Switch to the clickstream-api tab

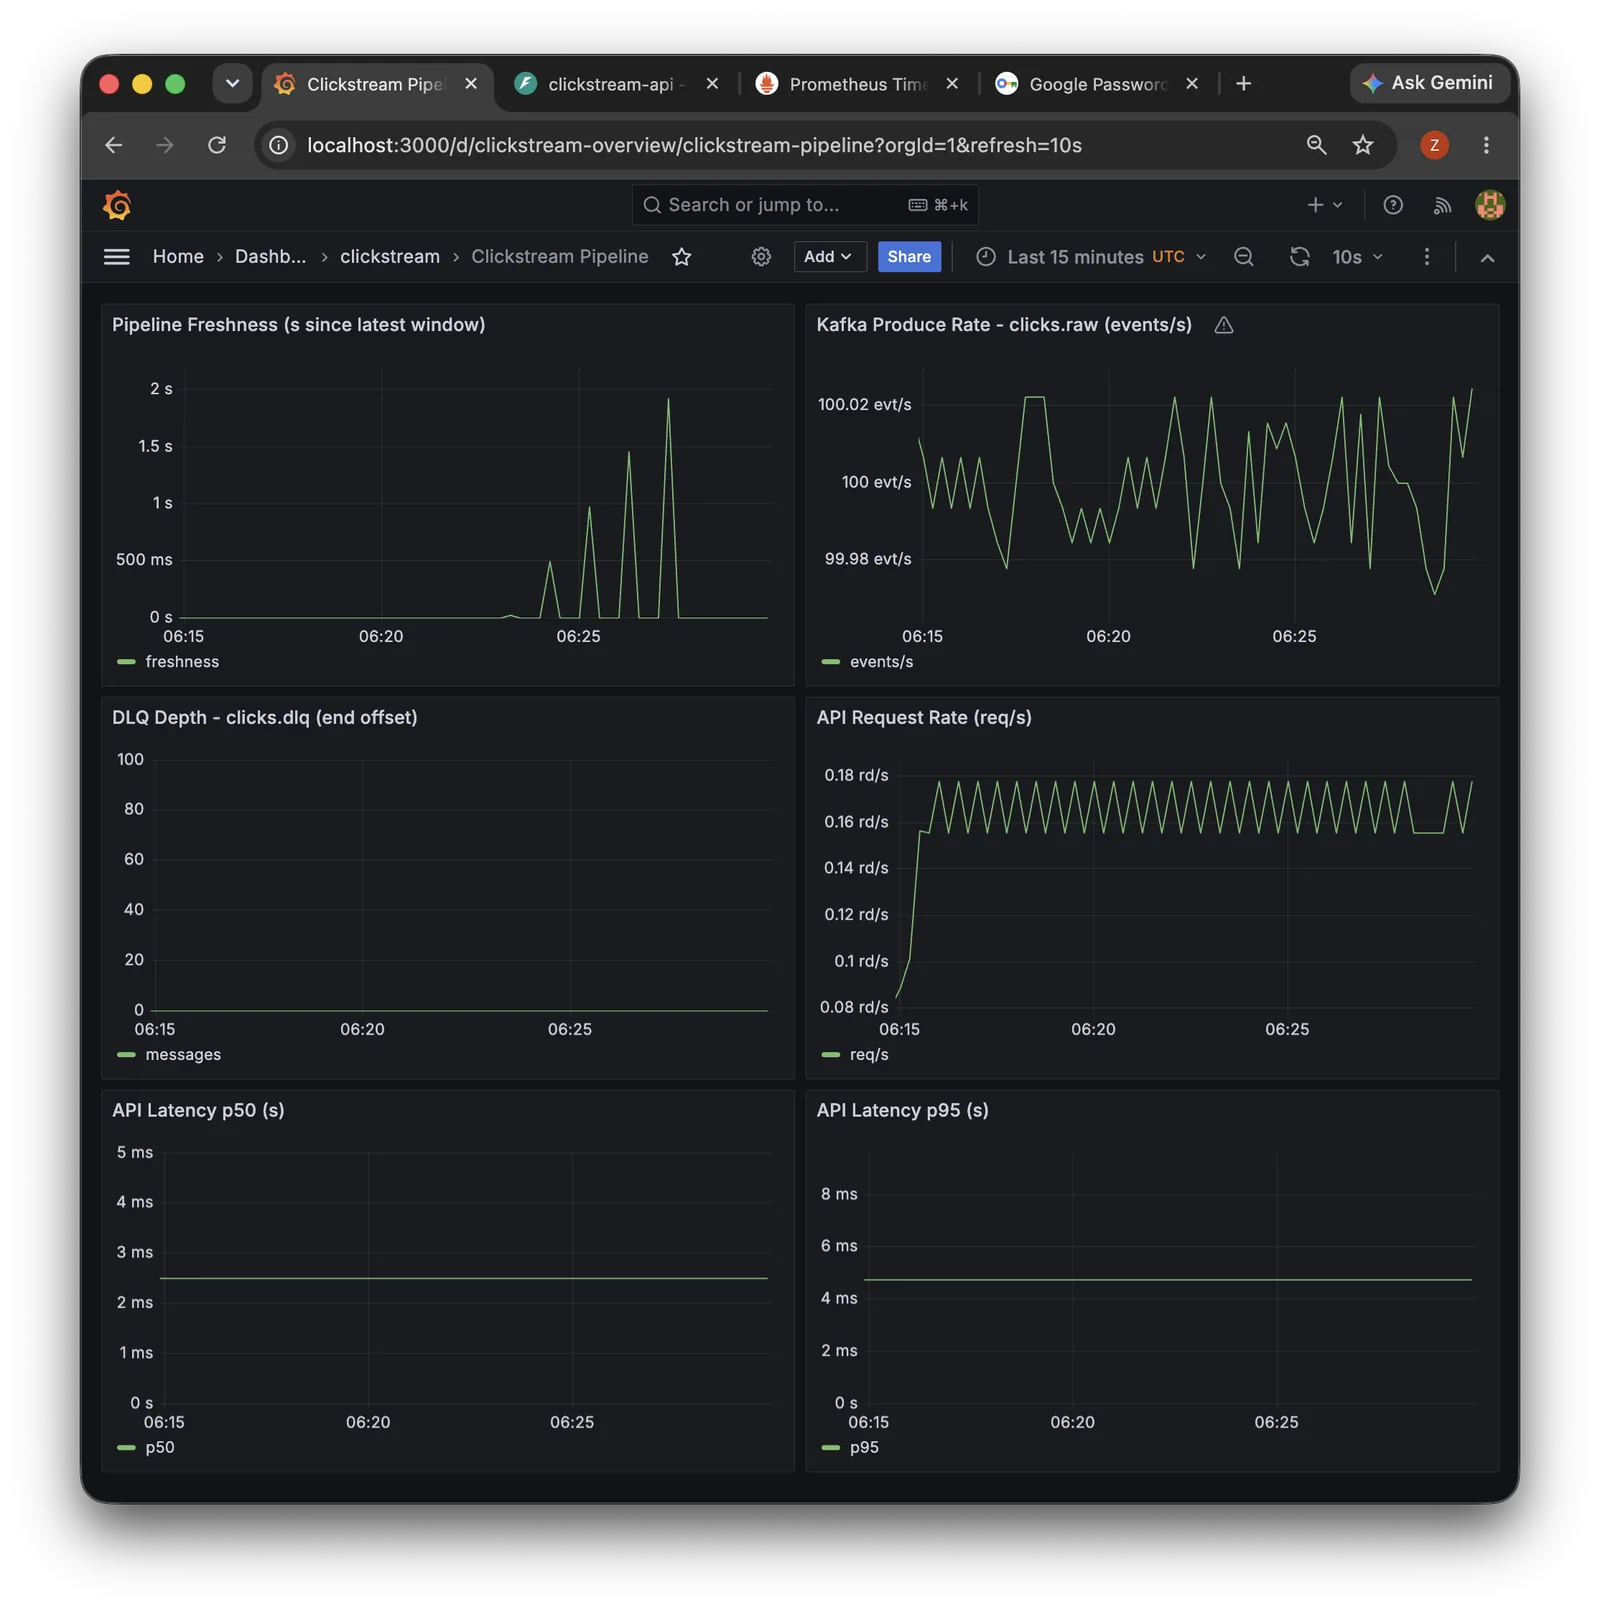[616, 84]
